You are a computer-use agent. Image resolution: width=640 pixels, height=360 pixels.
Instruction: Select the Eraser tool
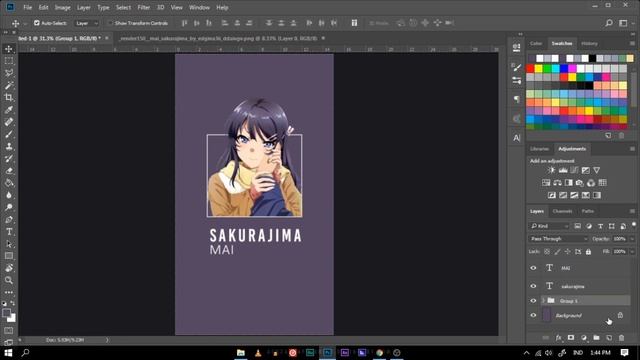pos(9,171)
